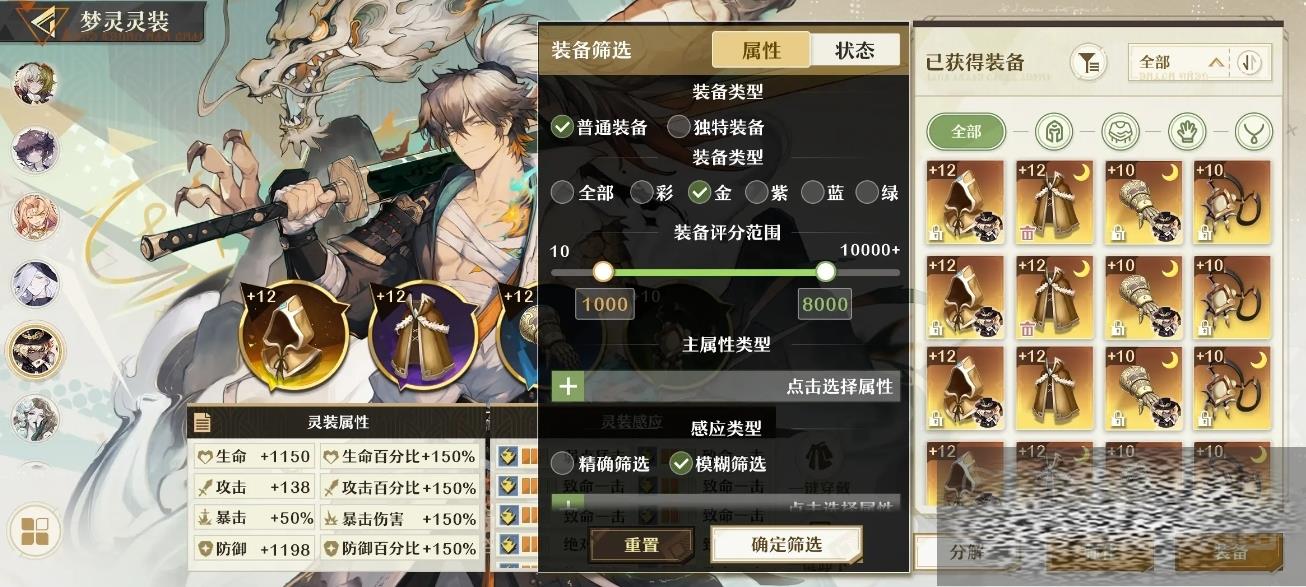Click the right handle of score range slider
This screenshot has width=1306, height=587.
pos(825,271)
